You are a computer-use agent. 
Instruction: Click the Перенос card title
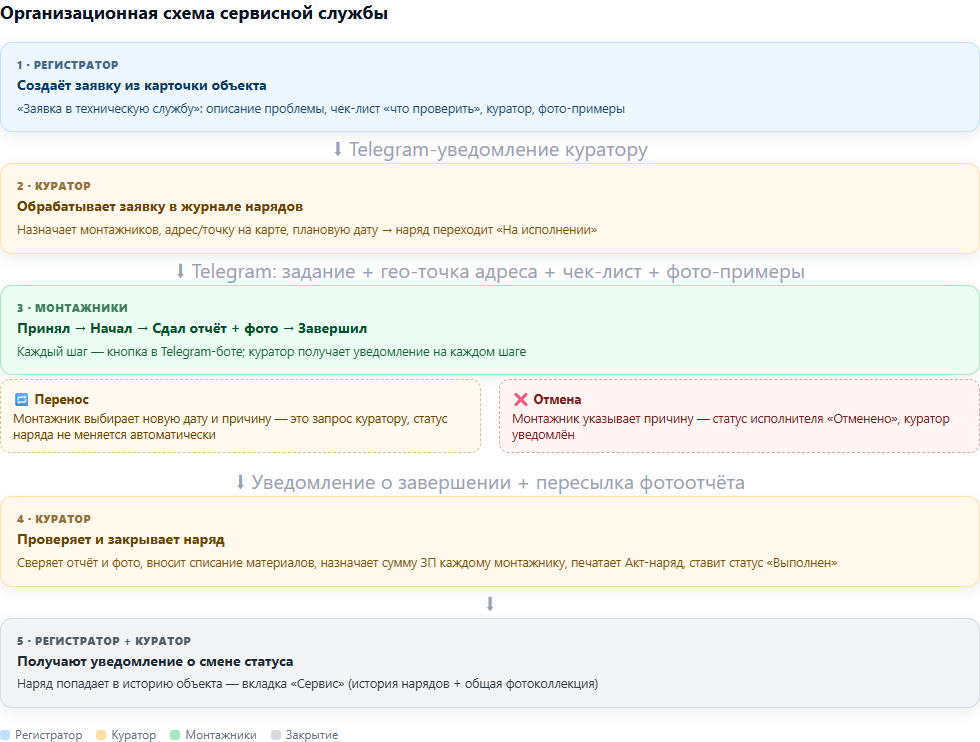click(61, 399)
